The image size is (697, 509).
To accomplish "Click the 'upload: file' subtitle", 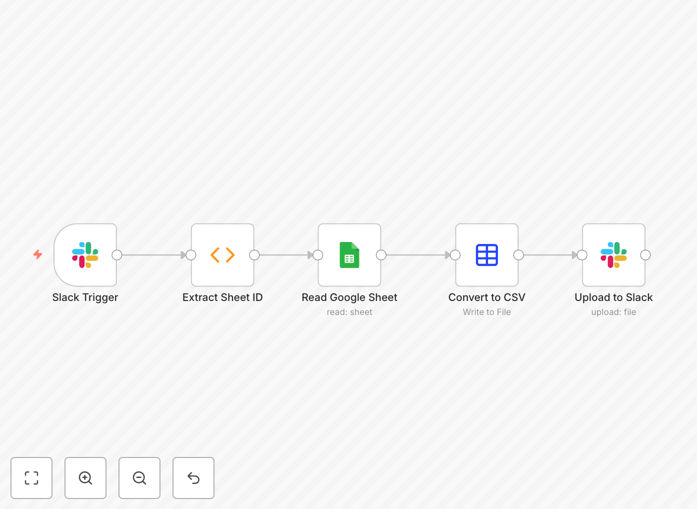I will (614, 312).
